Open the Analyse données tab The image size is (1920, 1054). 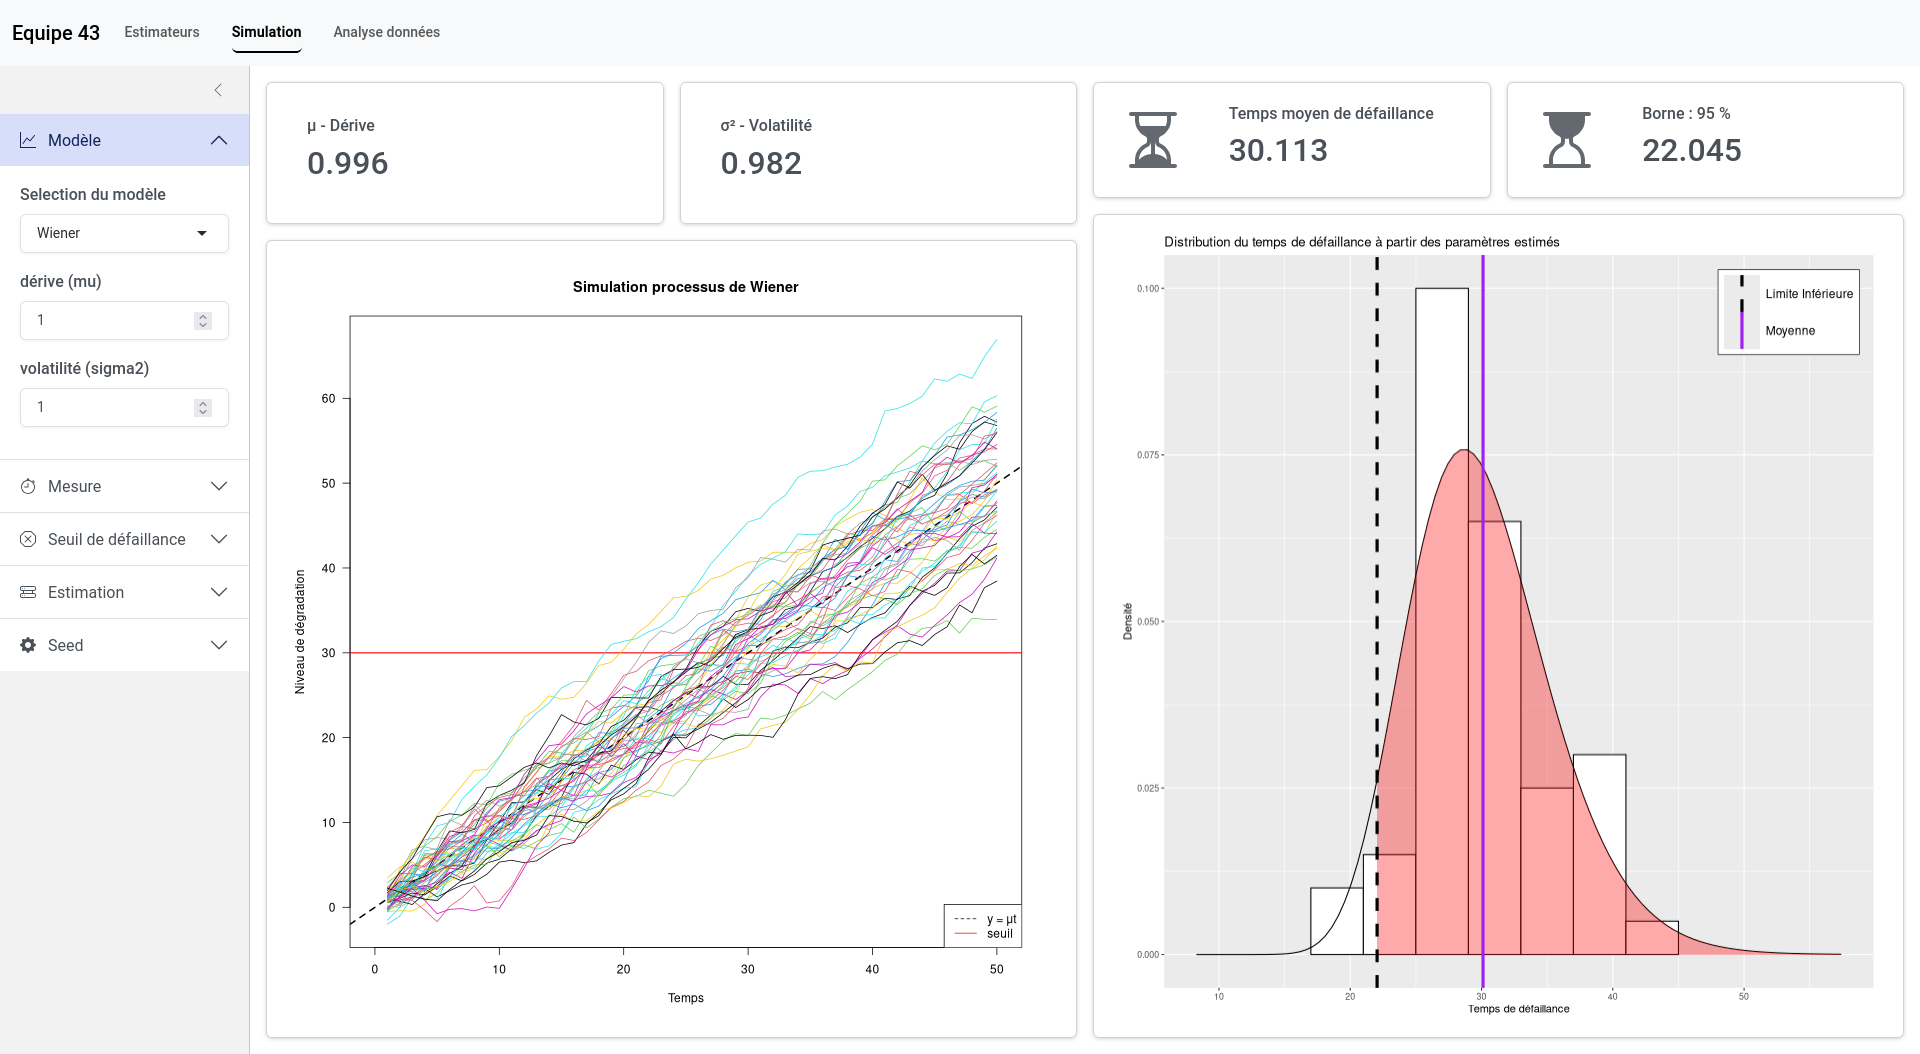tap(386, 32)
